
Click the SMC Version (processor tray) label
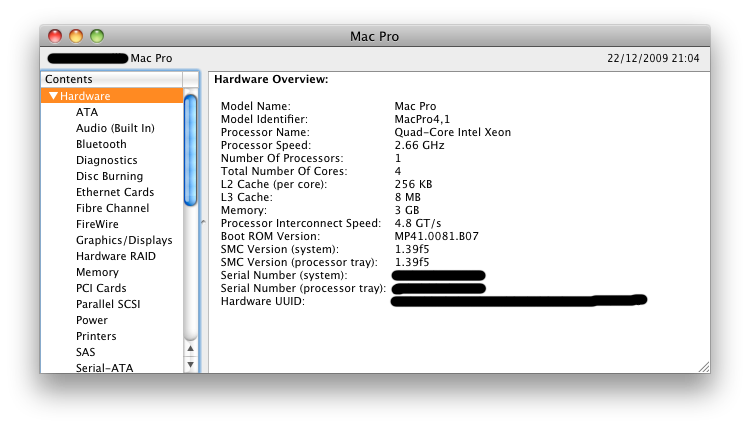point(299,262)
